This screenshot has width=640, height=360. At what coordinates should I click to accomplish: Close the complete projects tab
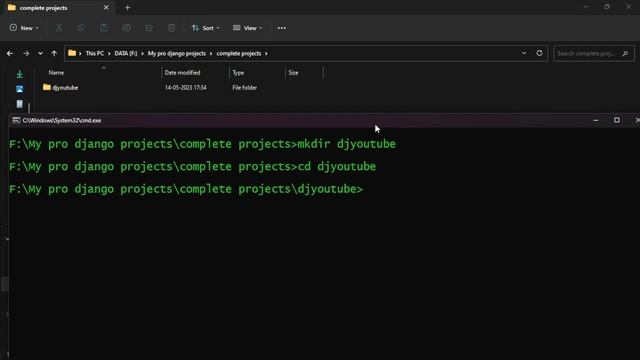click(x=106, y=7)
